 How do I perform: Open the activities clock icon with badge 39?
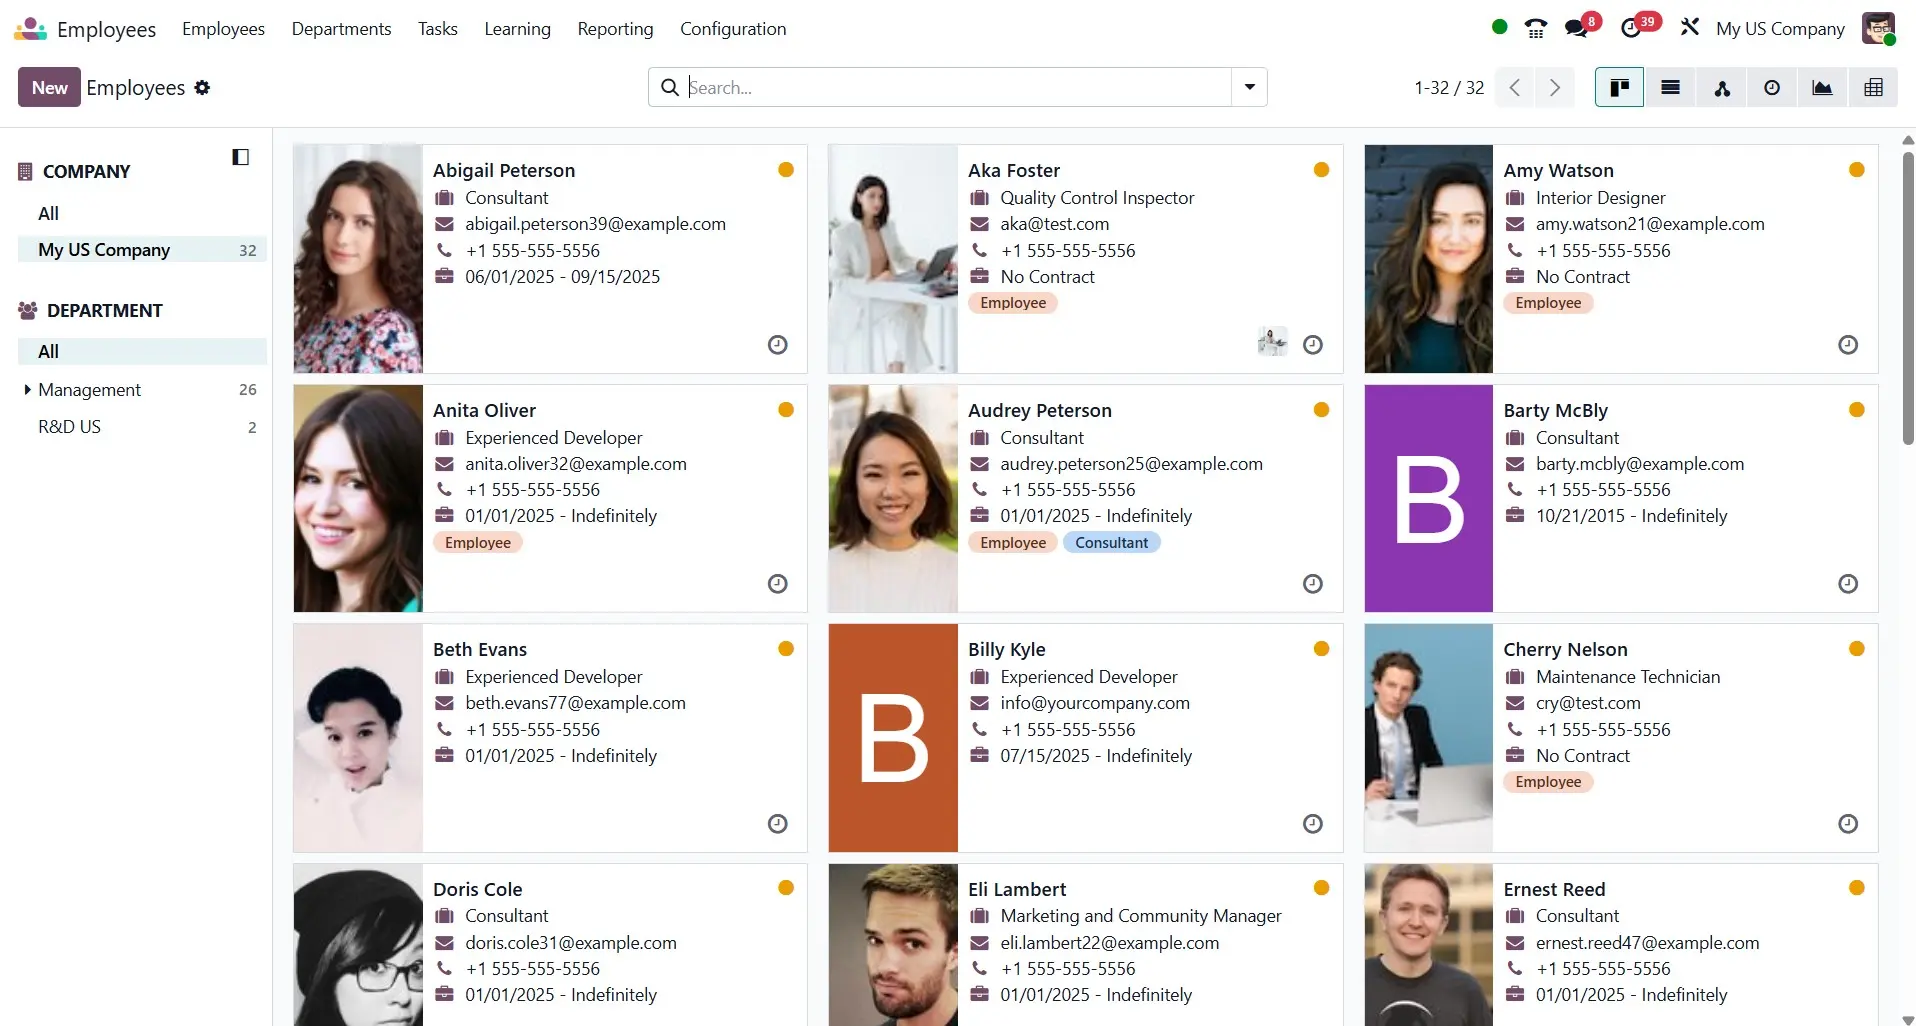1632,28
